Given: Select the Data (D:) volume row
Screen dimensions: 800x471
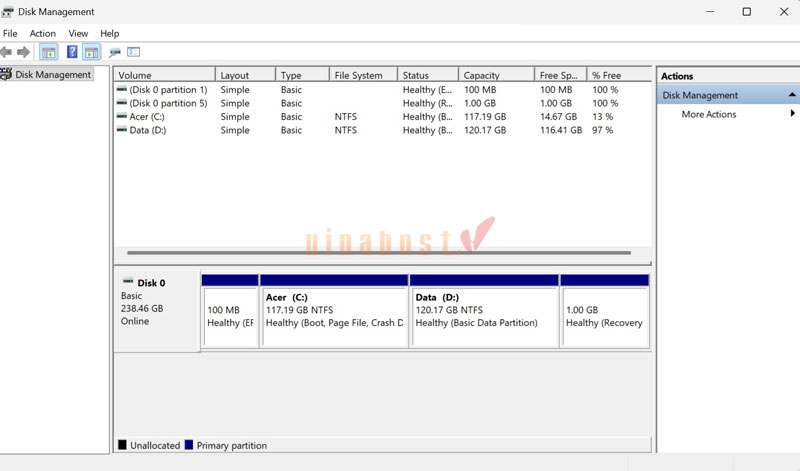Looking at the screenshot, I should [x=383, y=130].
